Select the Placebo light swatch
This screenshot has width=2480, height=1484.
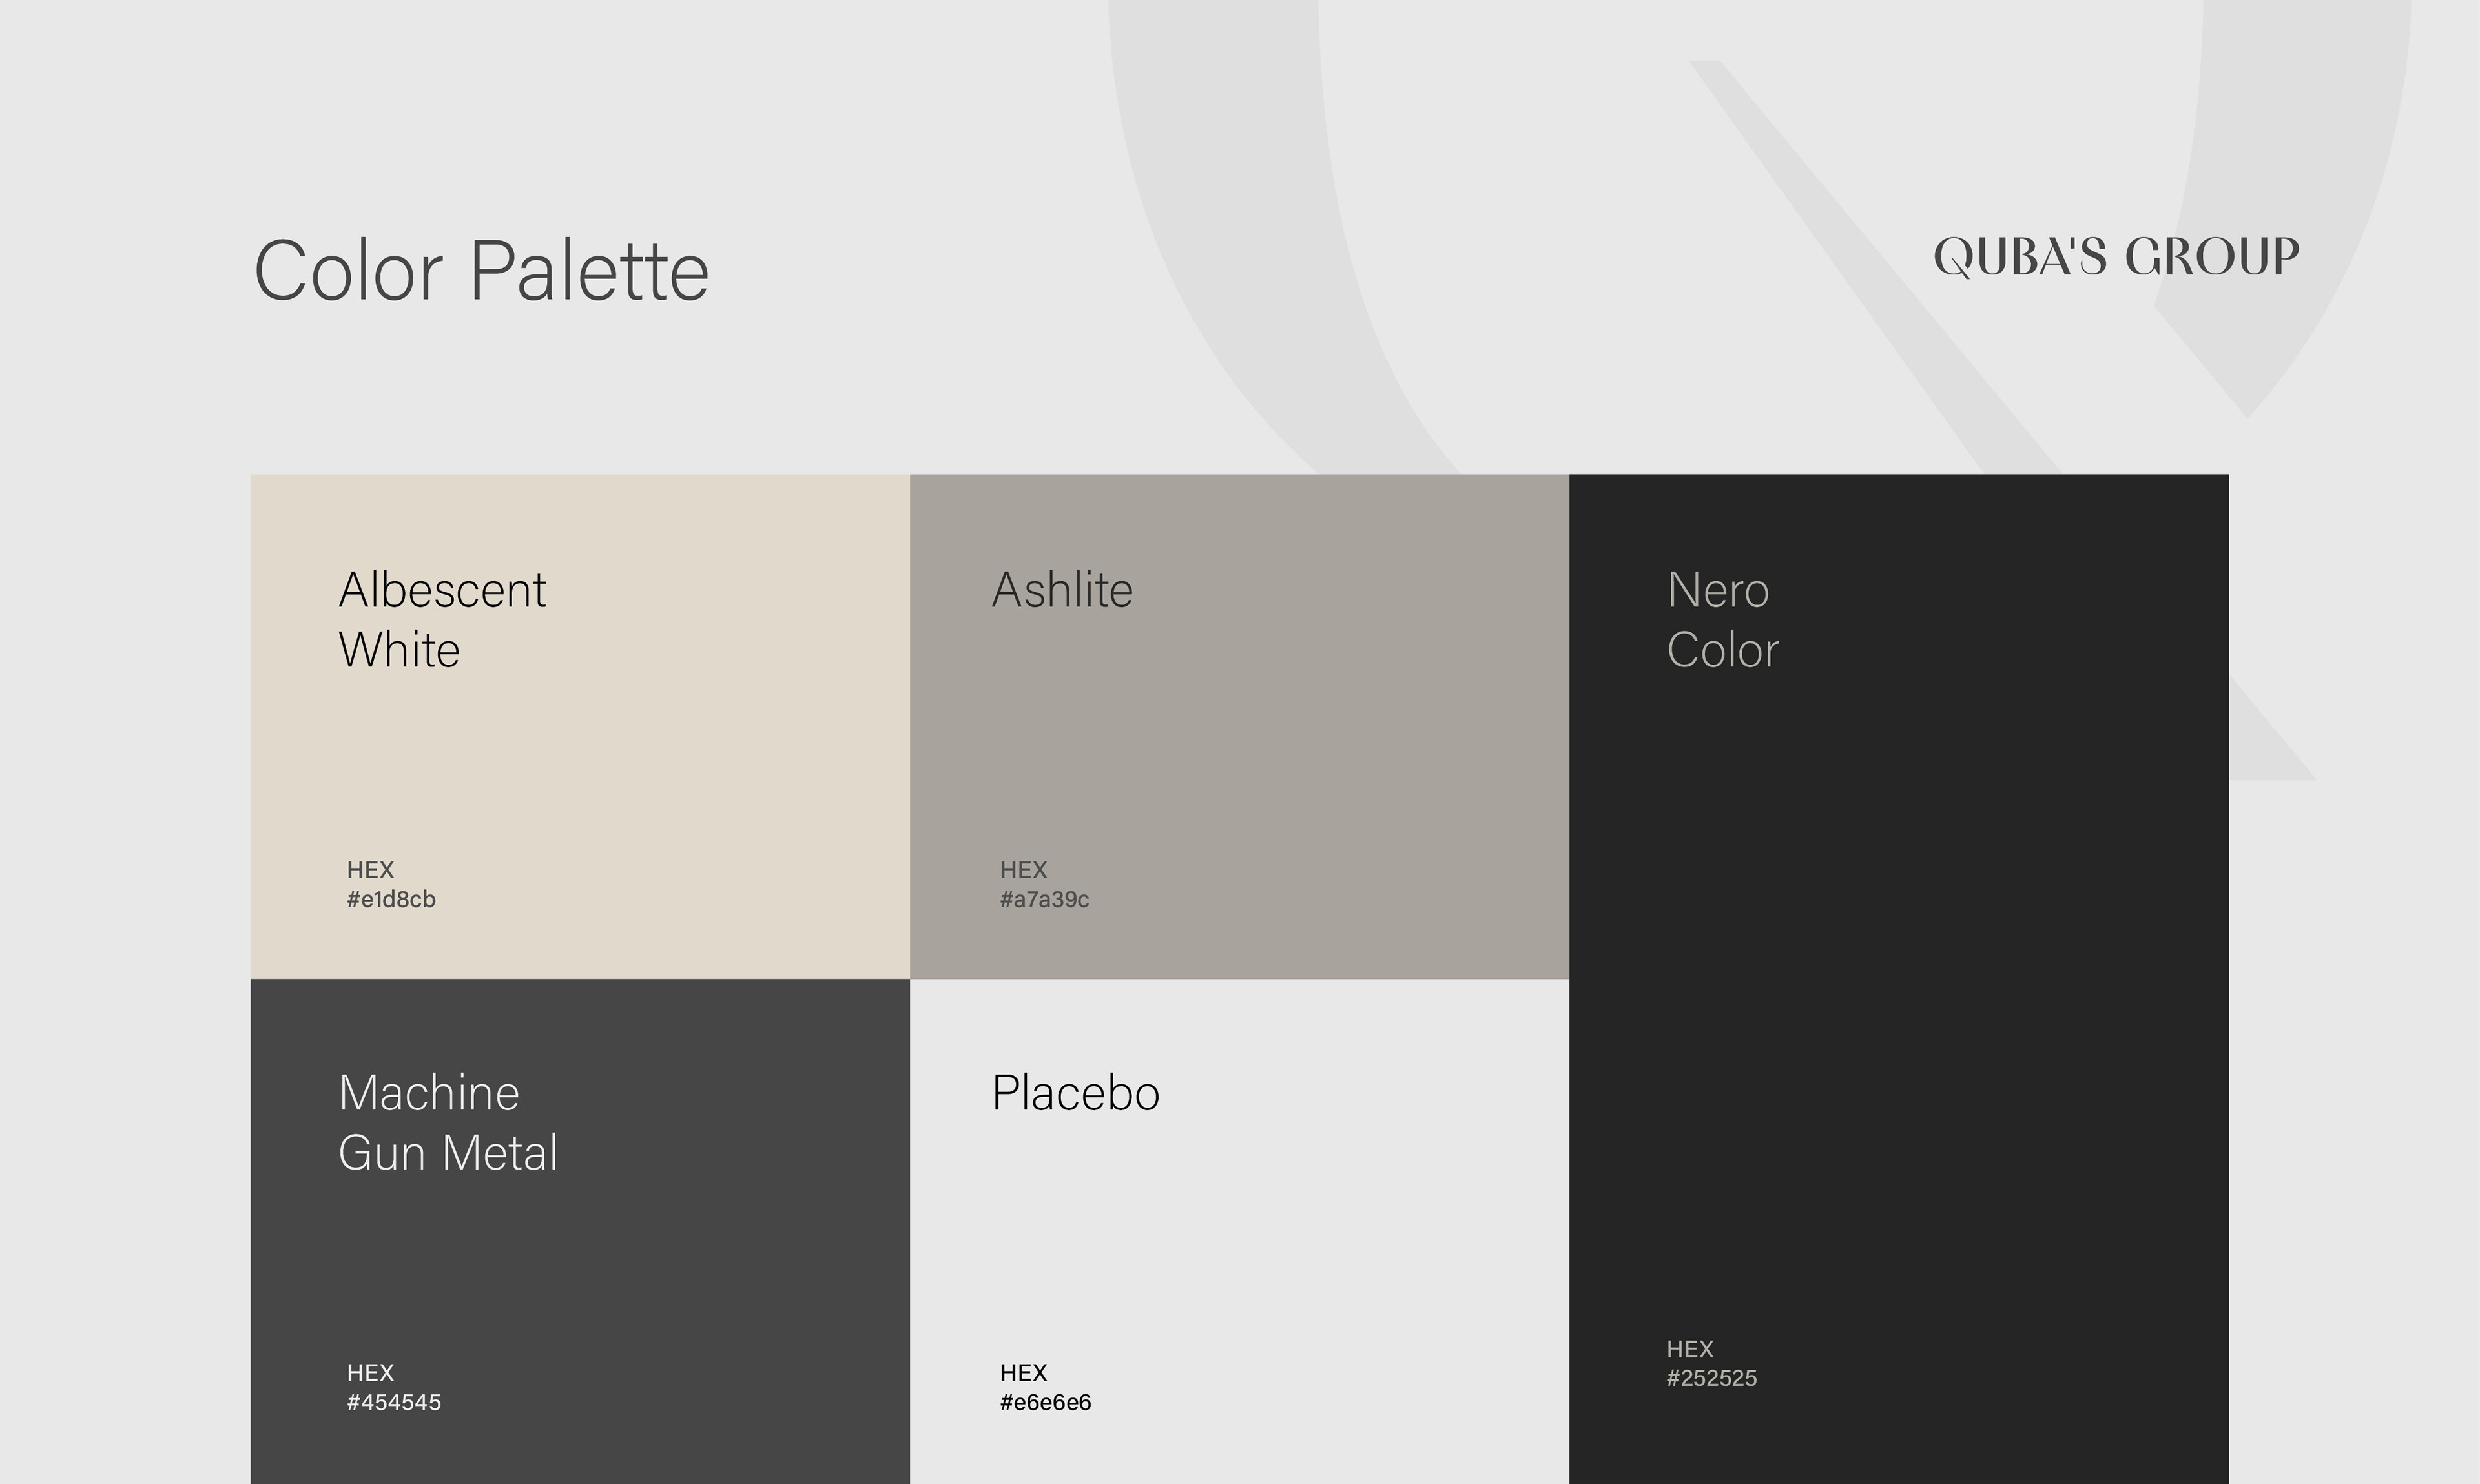pos(1300,1240)
